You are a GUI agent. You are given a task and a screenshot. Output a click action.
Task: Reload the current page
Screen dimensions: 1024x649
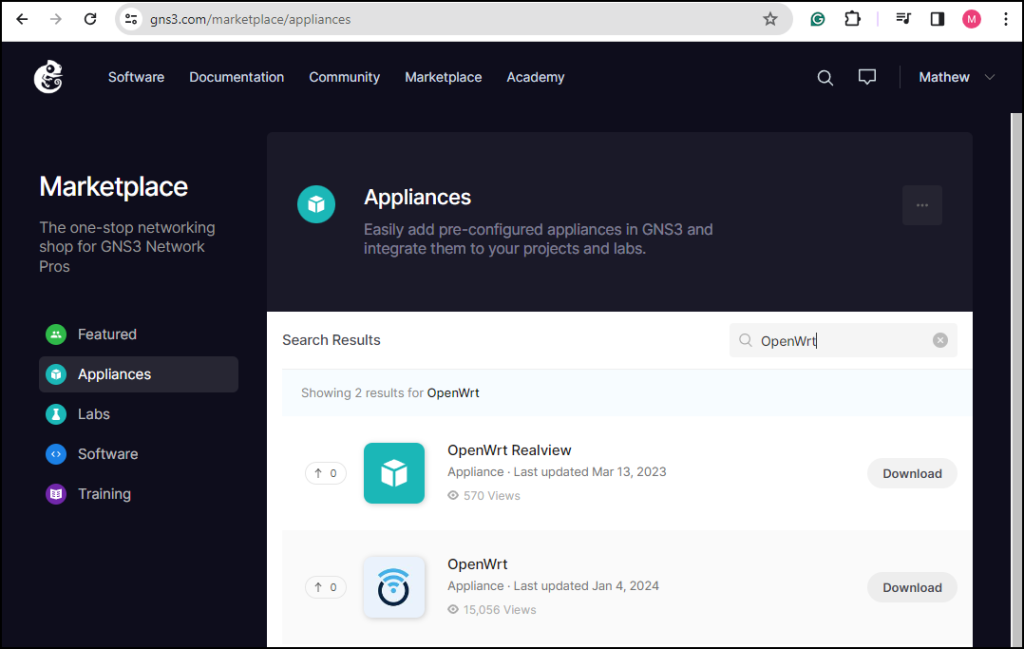90,20
